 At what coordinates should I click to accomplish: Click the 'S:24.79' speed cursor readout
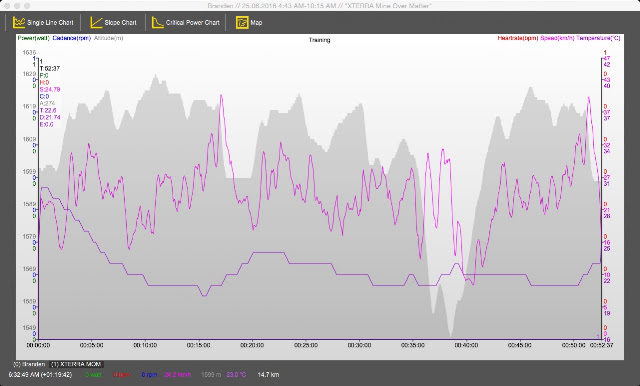click(x=50, y=89)
